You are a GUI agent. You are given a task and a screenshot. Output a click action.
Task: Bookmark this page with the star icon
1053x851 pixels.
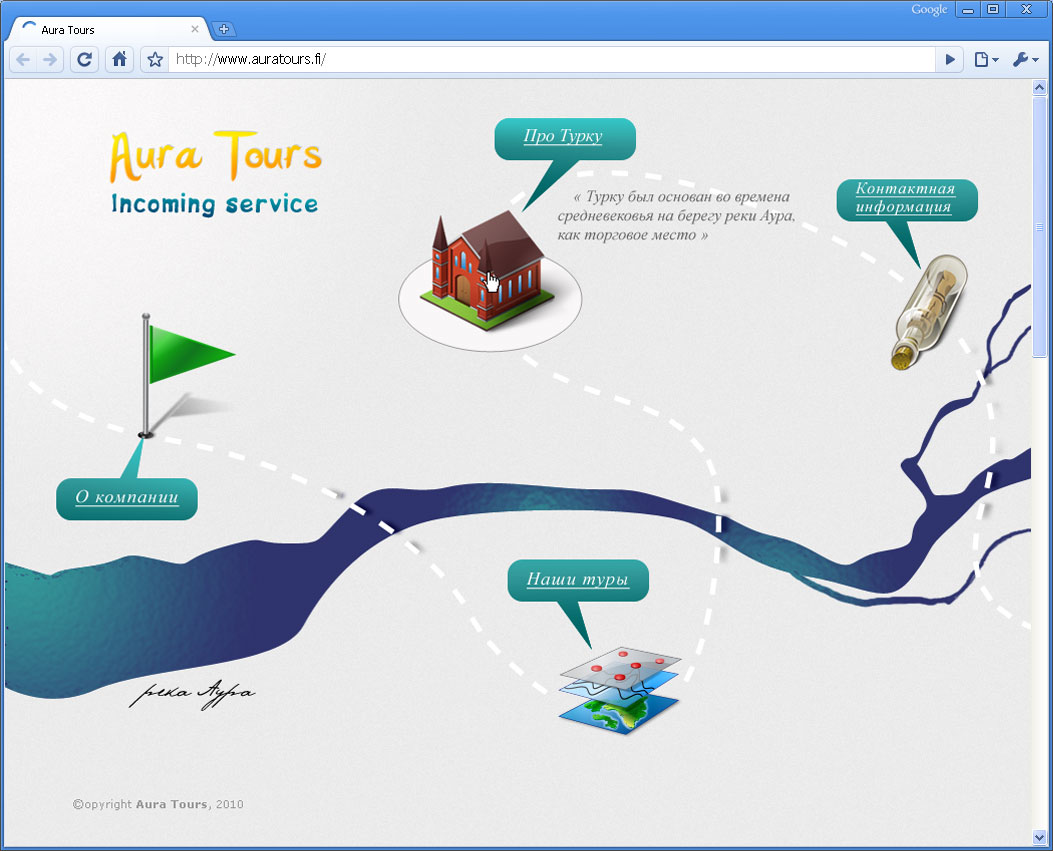pyautogui.click(x=155, y=60)
